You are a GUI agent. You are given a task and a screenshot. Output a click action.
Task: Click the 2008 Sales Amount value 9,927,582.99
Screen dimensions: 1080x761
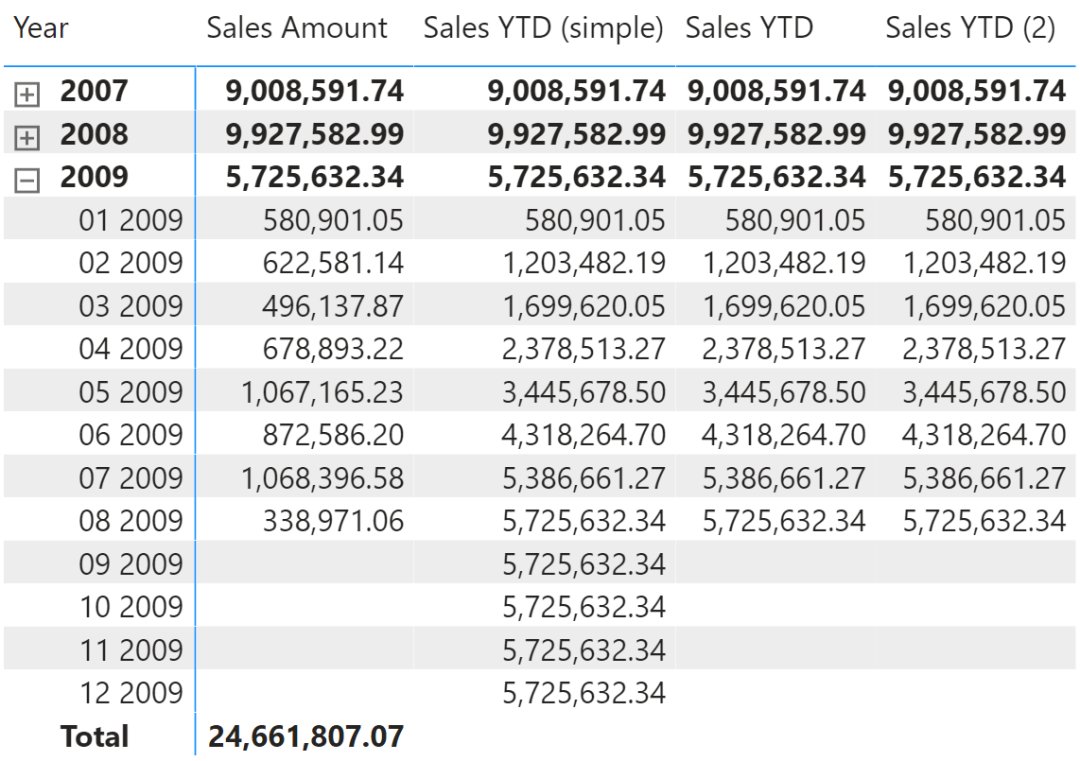(x=315, y=135)
